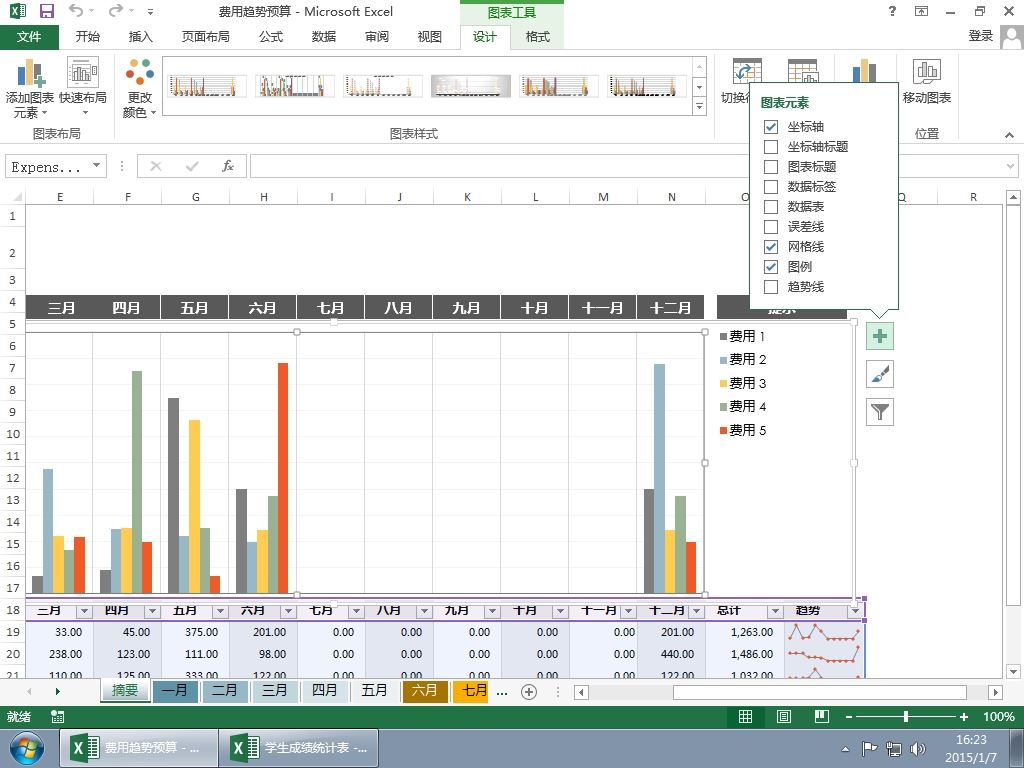
Task: Click the Action Center flag tray icon
Action: pos(869,748)
